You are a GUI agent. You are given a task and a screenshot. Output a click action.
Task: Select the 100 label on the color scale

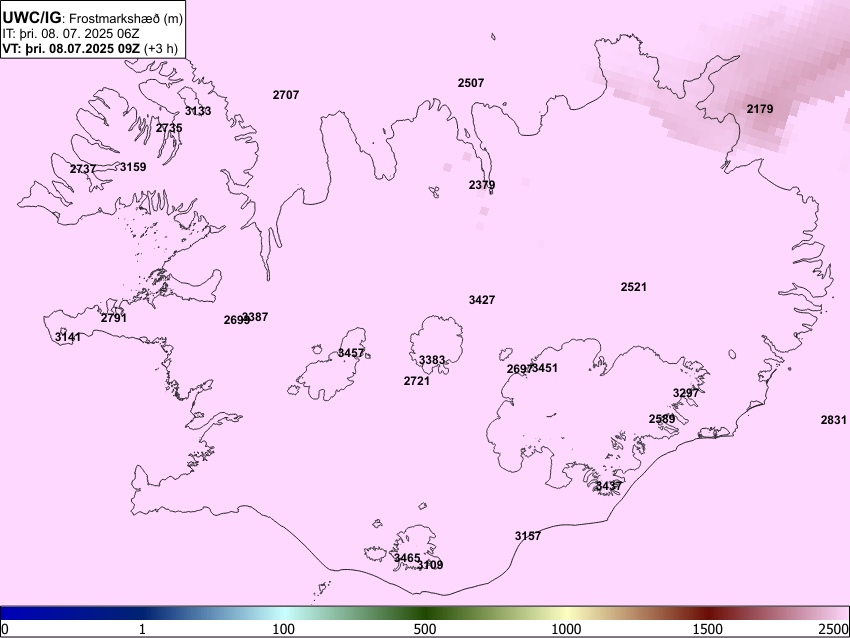284,629
